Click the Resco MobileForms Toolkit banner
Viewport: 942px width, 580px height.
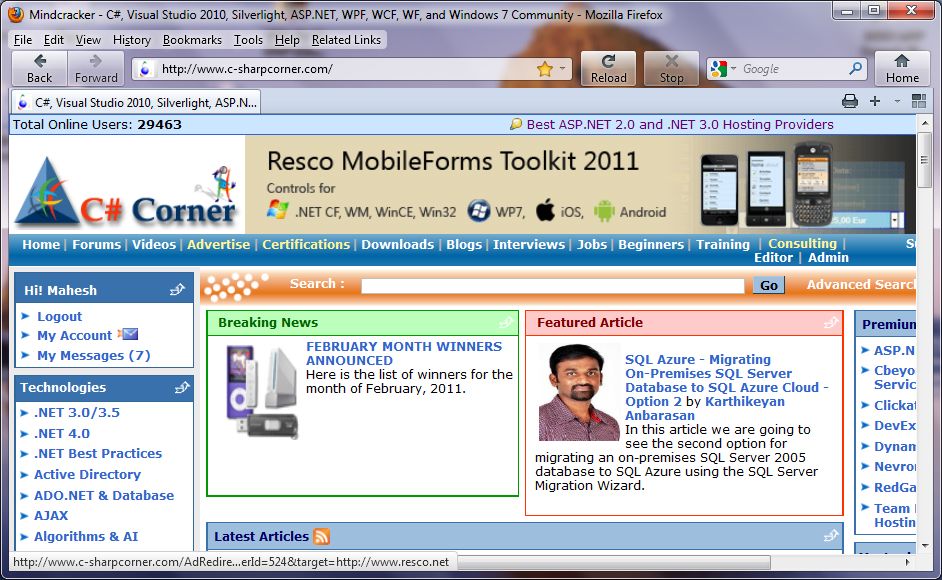(580, 185)
